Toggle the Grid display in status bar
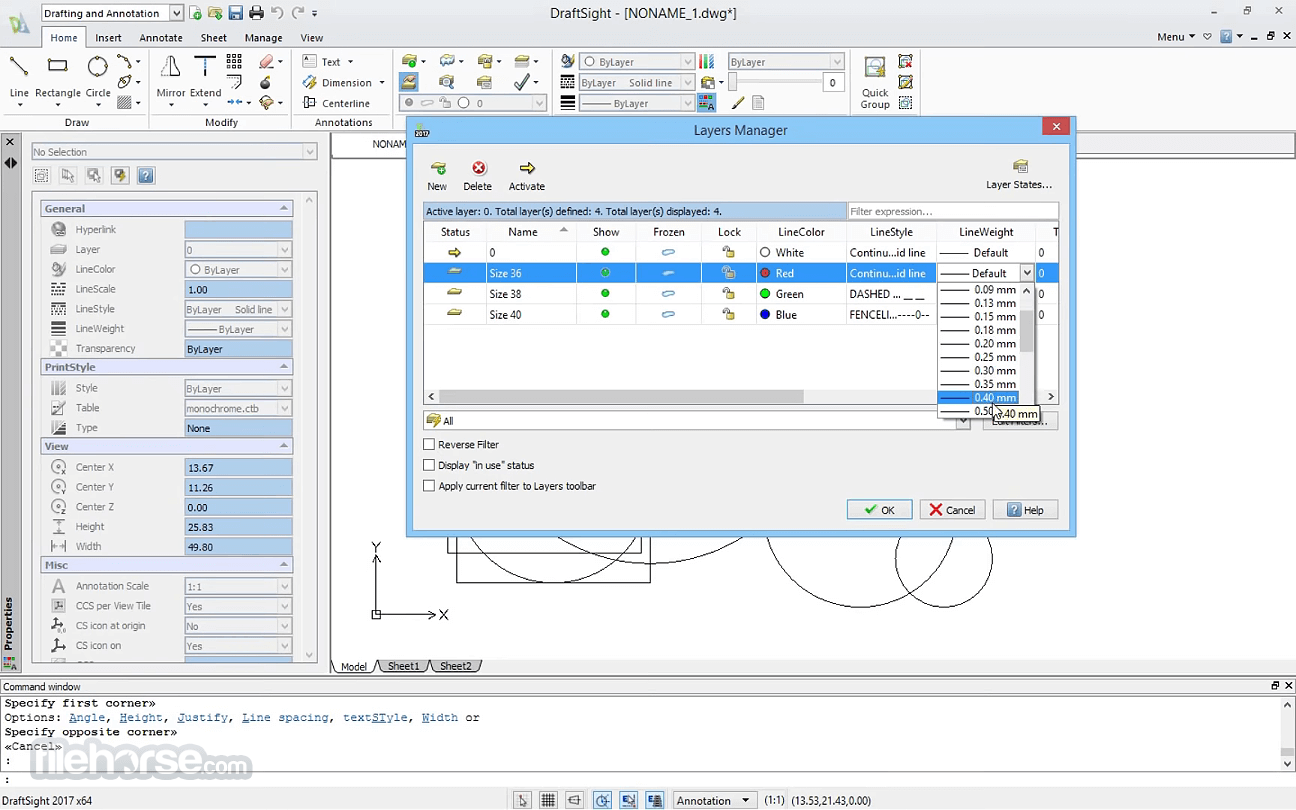1296x810 pixels. coord(548,800)
